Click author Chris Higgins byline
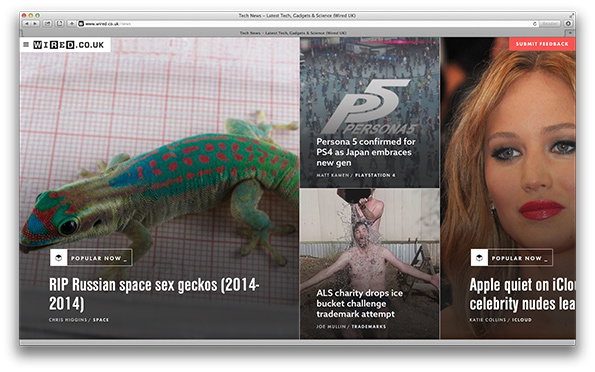This screenshot has width=595, height=372. 68,320
